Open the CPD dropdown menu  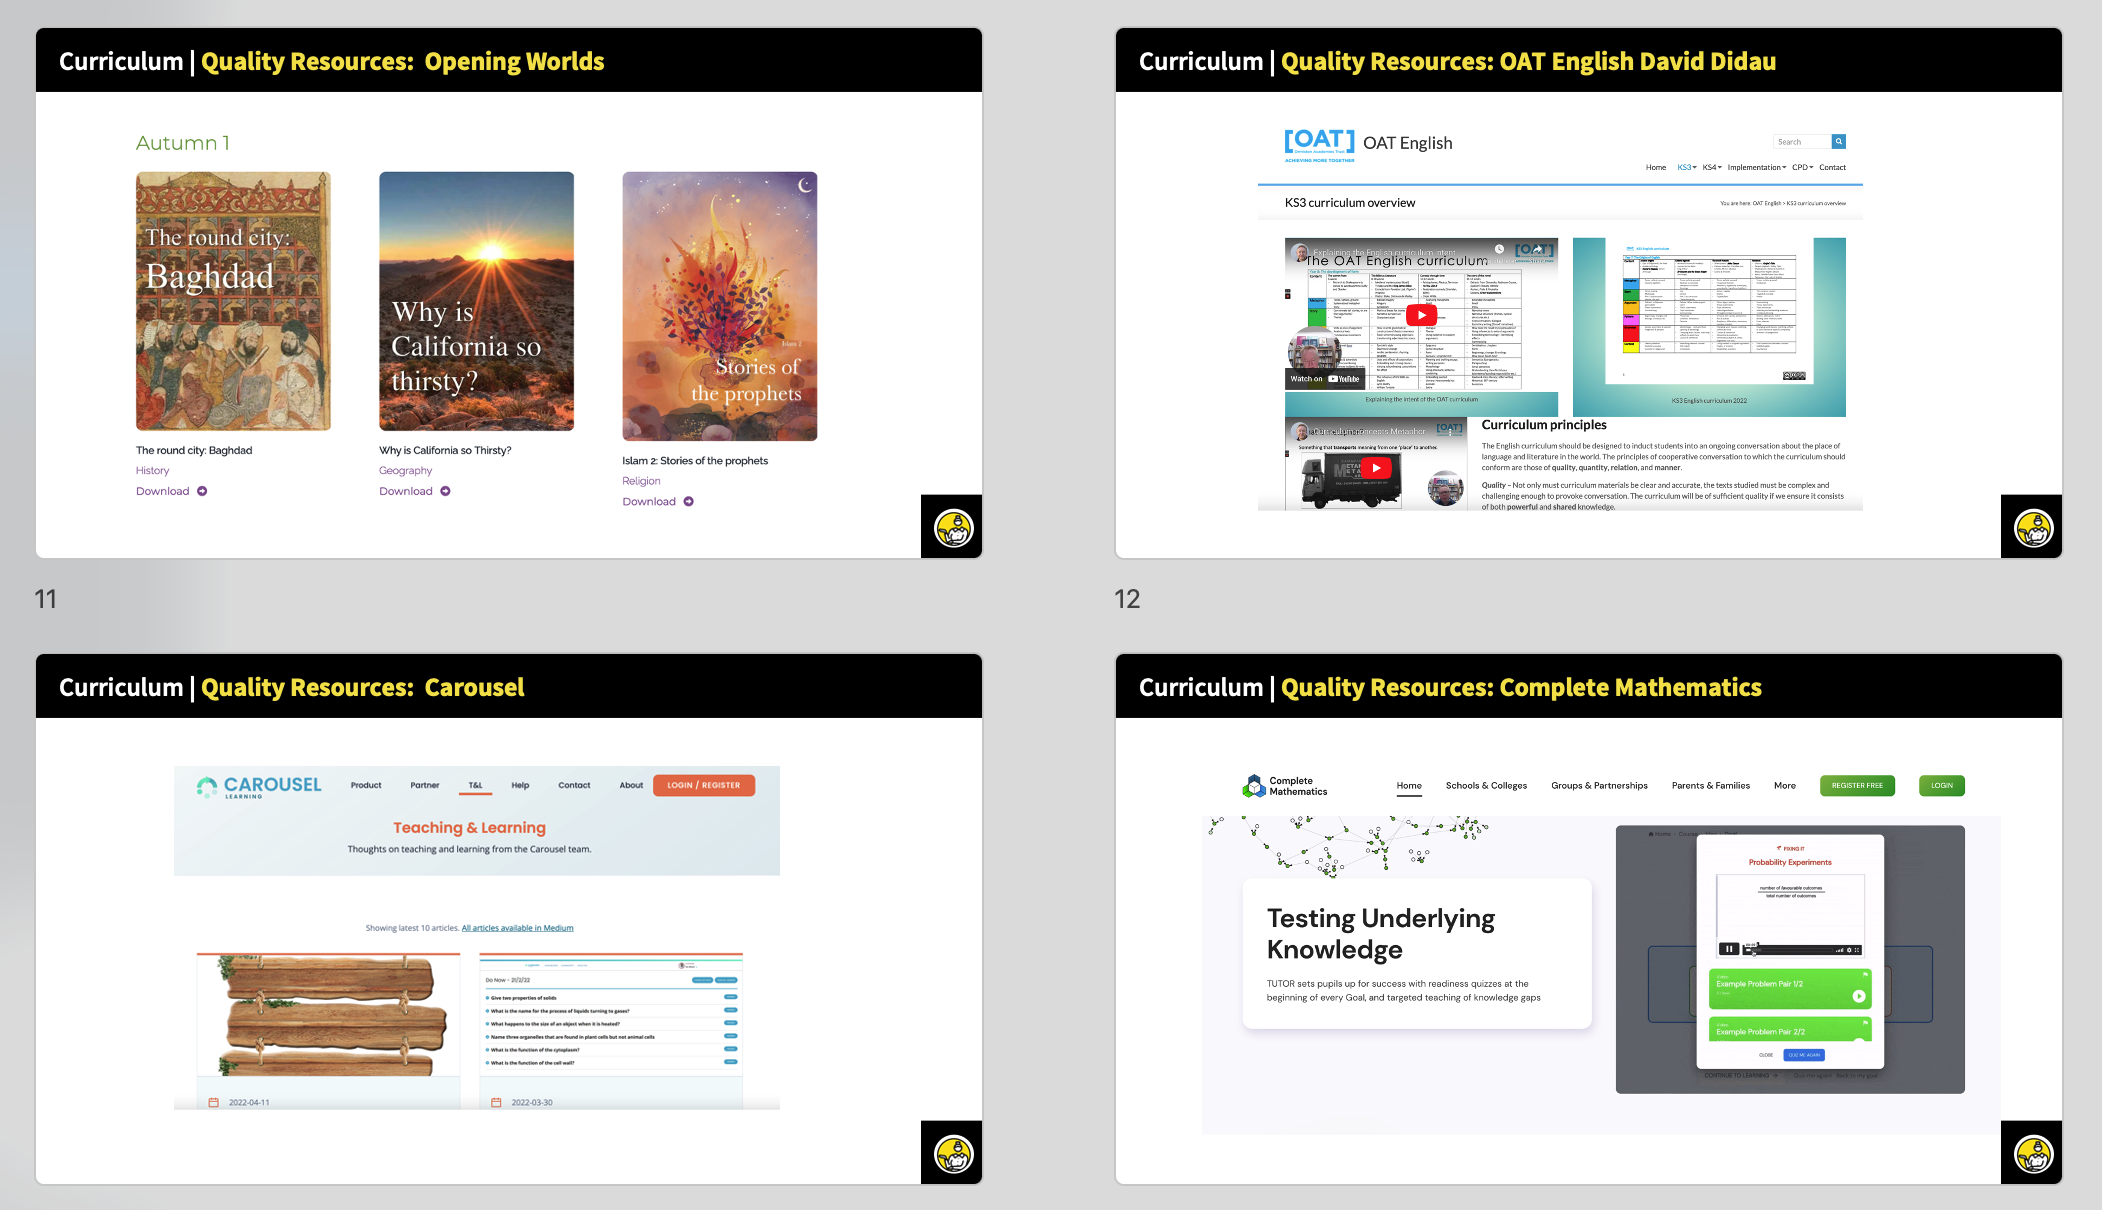[x=1802, y=168]
